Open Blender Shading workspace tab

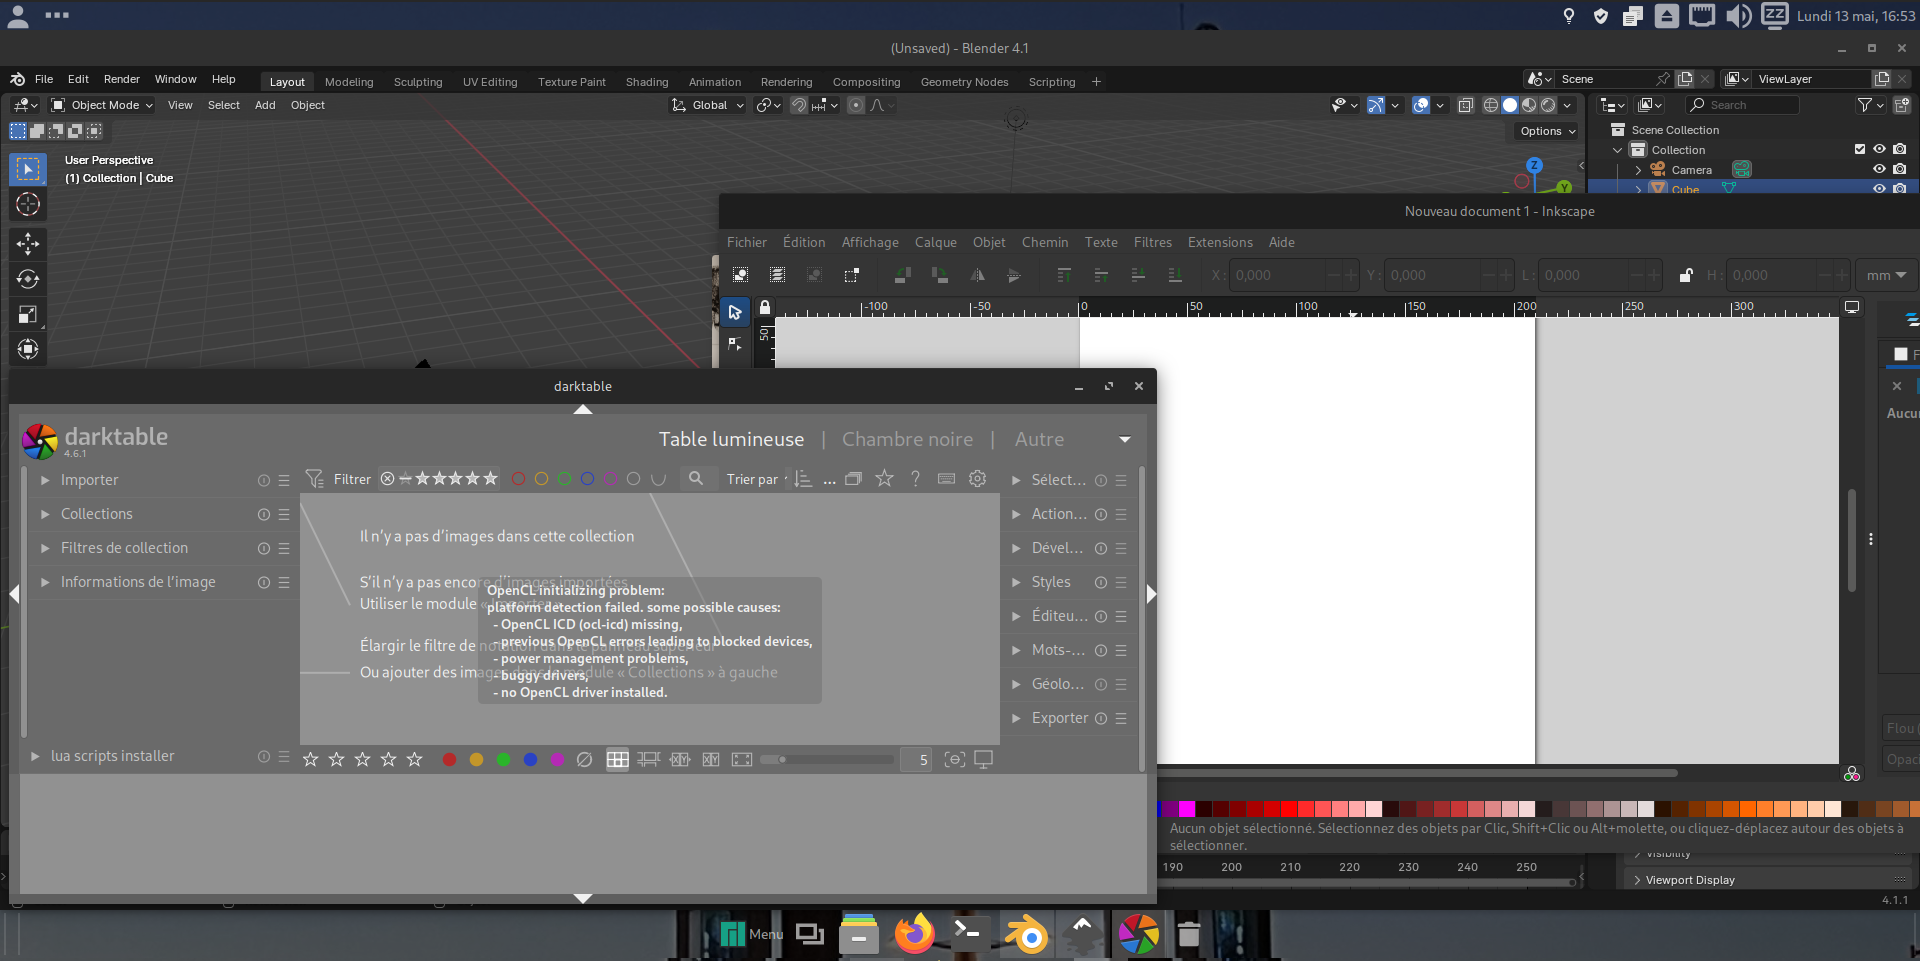(647, 82)
